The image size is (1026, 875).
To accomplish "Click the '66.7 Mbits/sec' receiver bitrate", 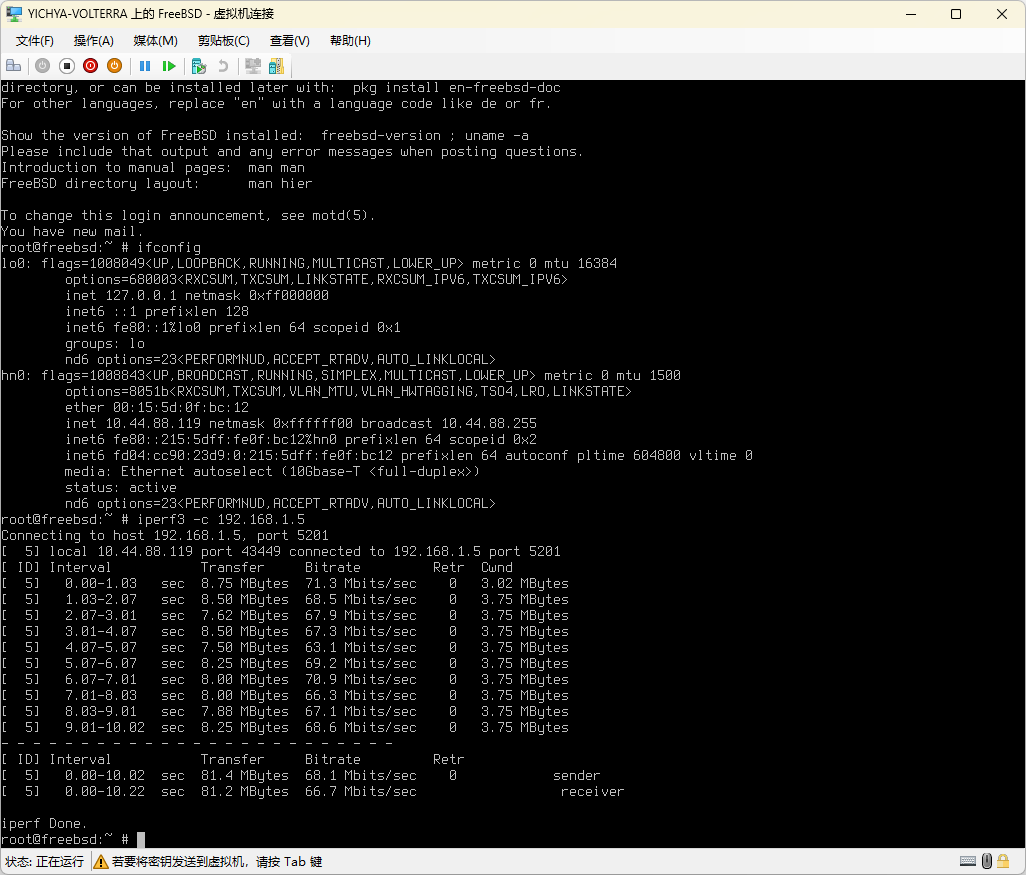I will pyautogui.click(x=361, y=791).
